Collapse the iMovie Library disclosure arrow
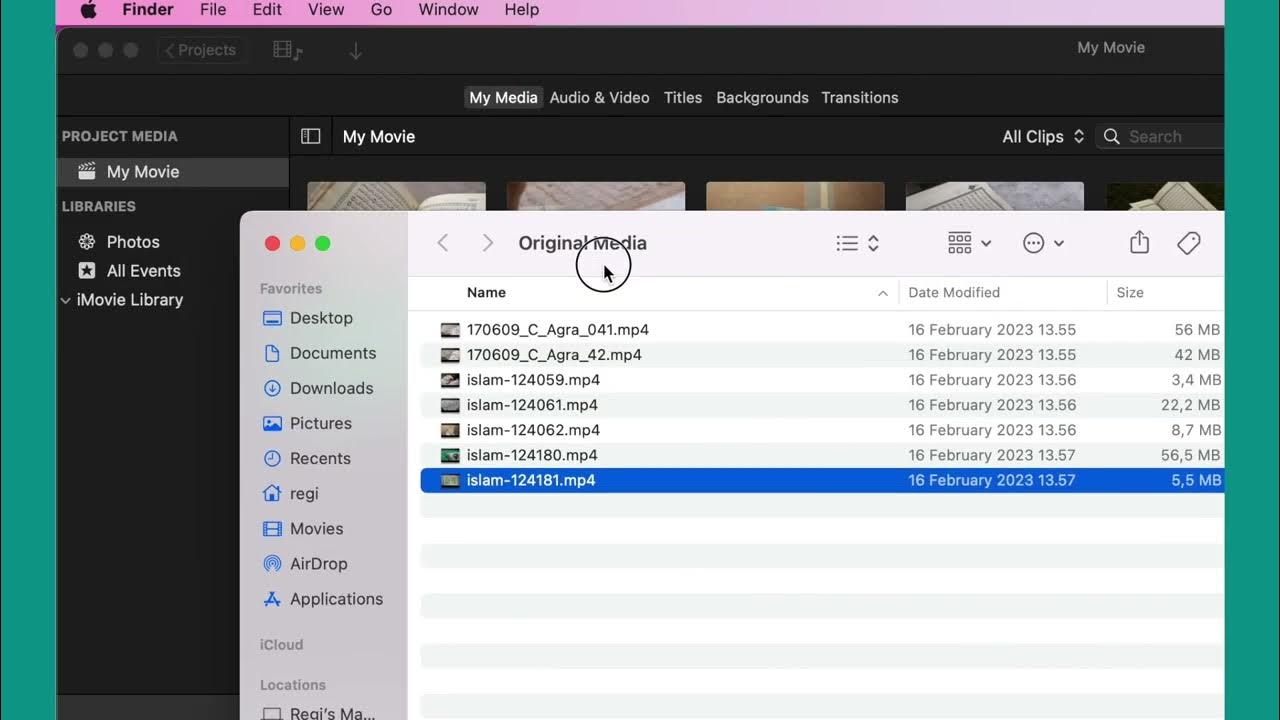 [65, 300]
